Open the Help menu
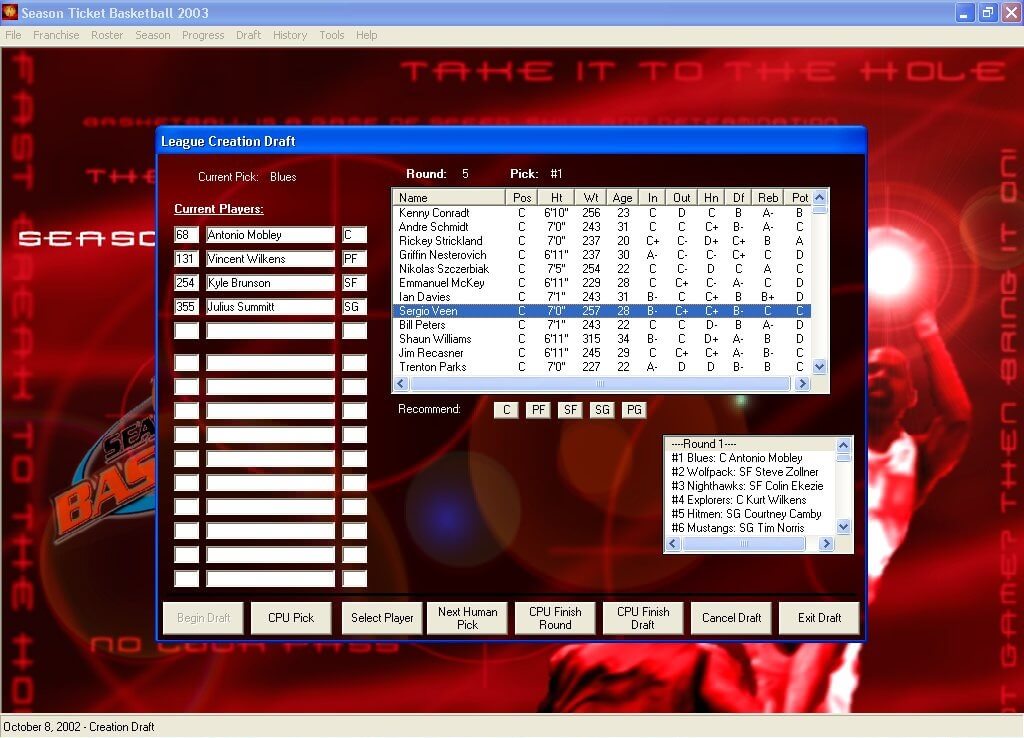The height and width of the screenshot is (738, 1024). [366, 35]
